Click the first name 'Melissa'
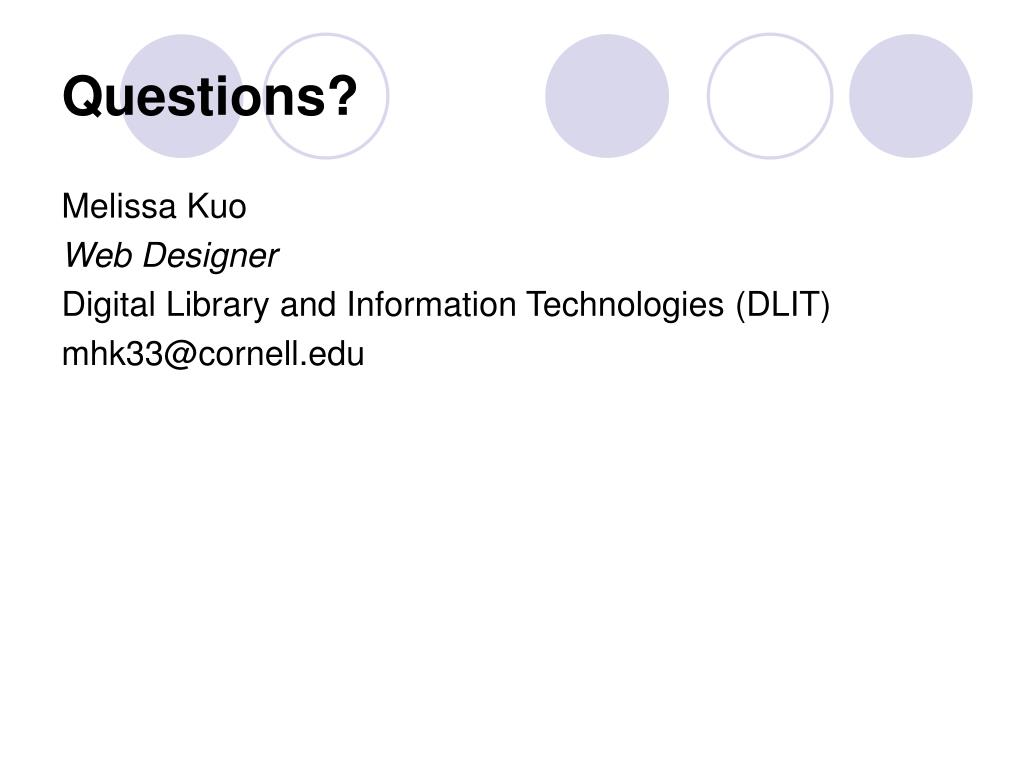Screen dimensions: 1024x768 tap(120, 206)
